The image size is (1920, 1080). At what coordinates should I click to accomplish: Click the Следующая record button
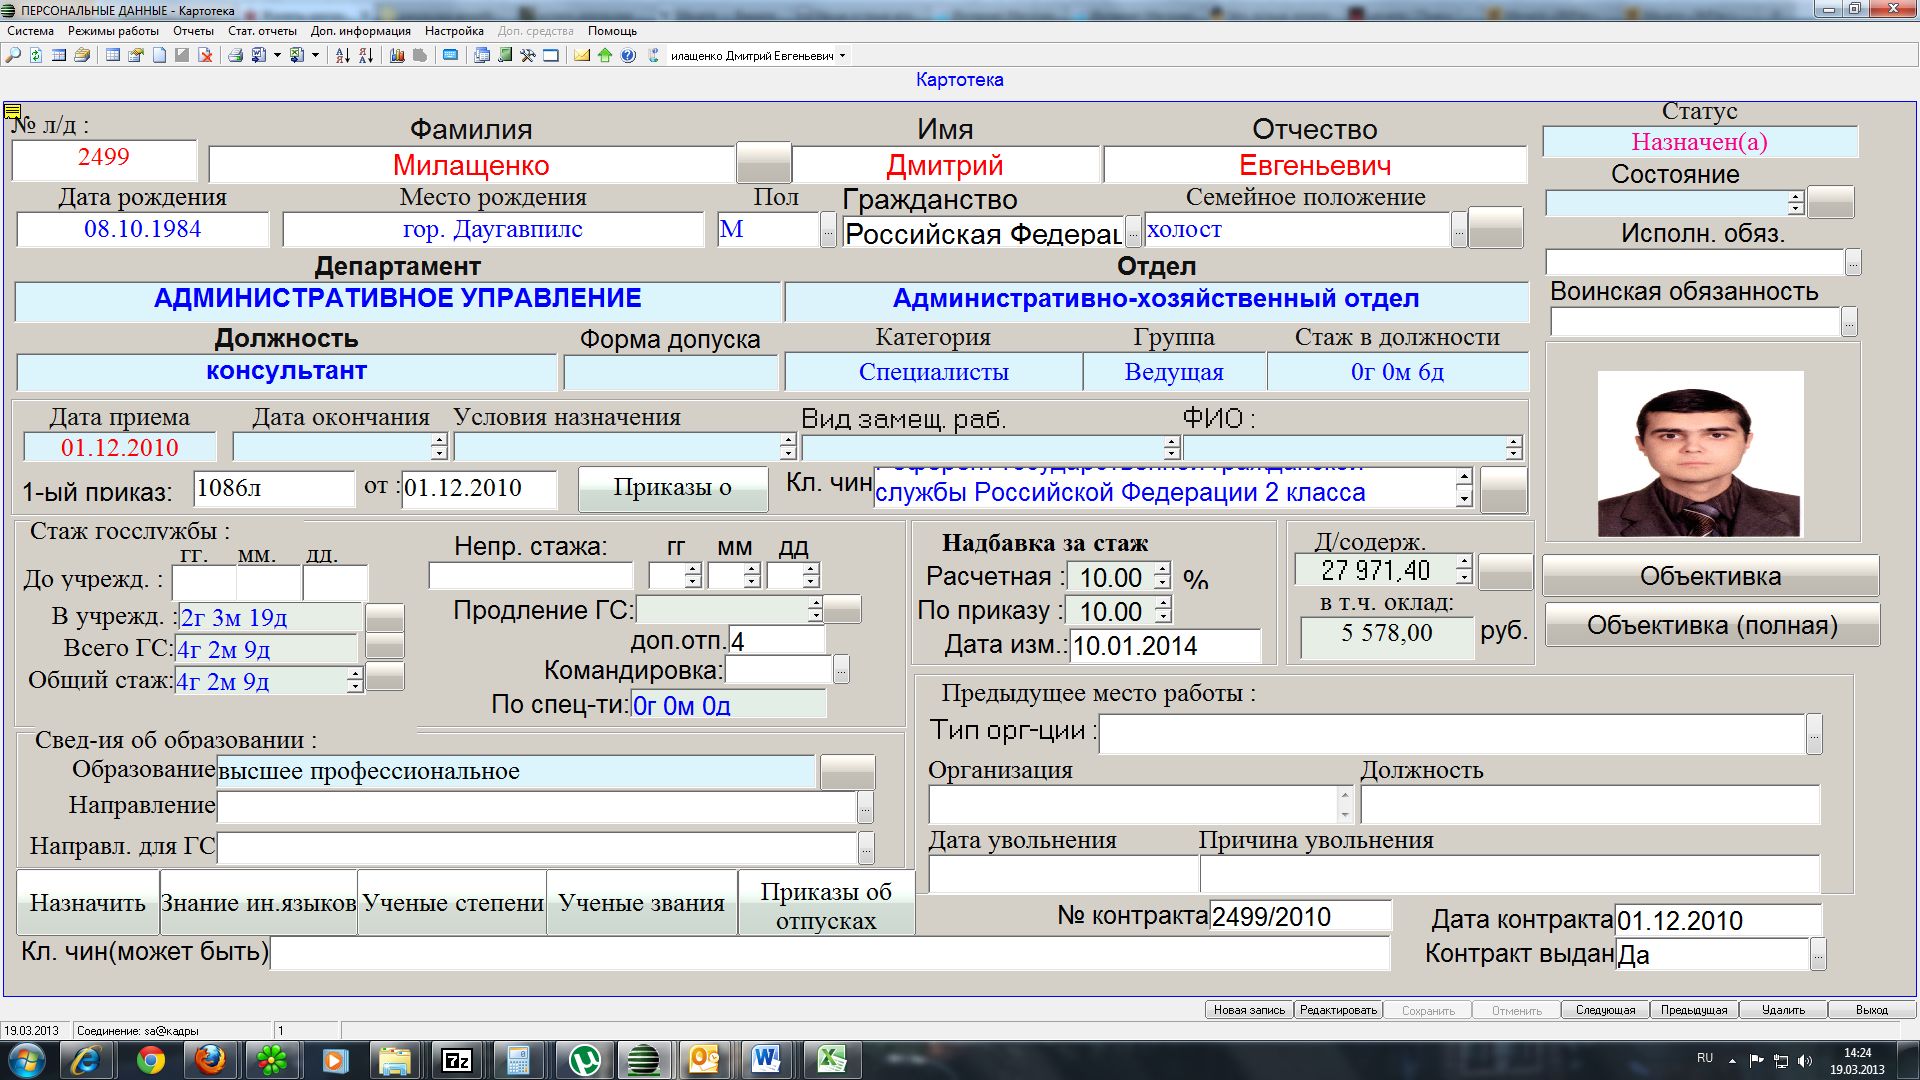click(1605, 1010)
